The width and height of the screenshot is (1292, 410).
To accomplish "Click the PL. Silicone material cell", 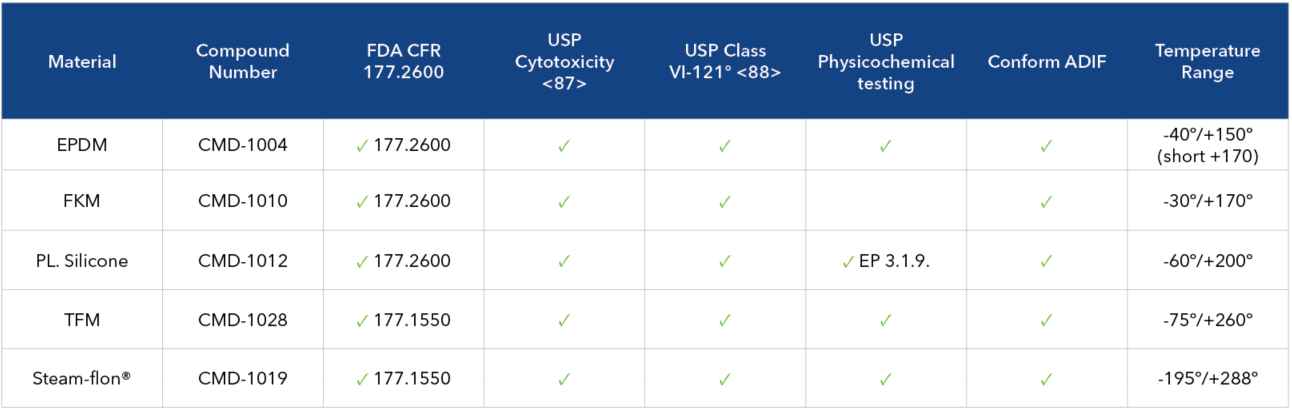I will [x=82, y=261].
